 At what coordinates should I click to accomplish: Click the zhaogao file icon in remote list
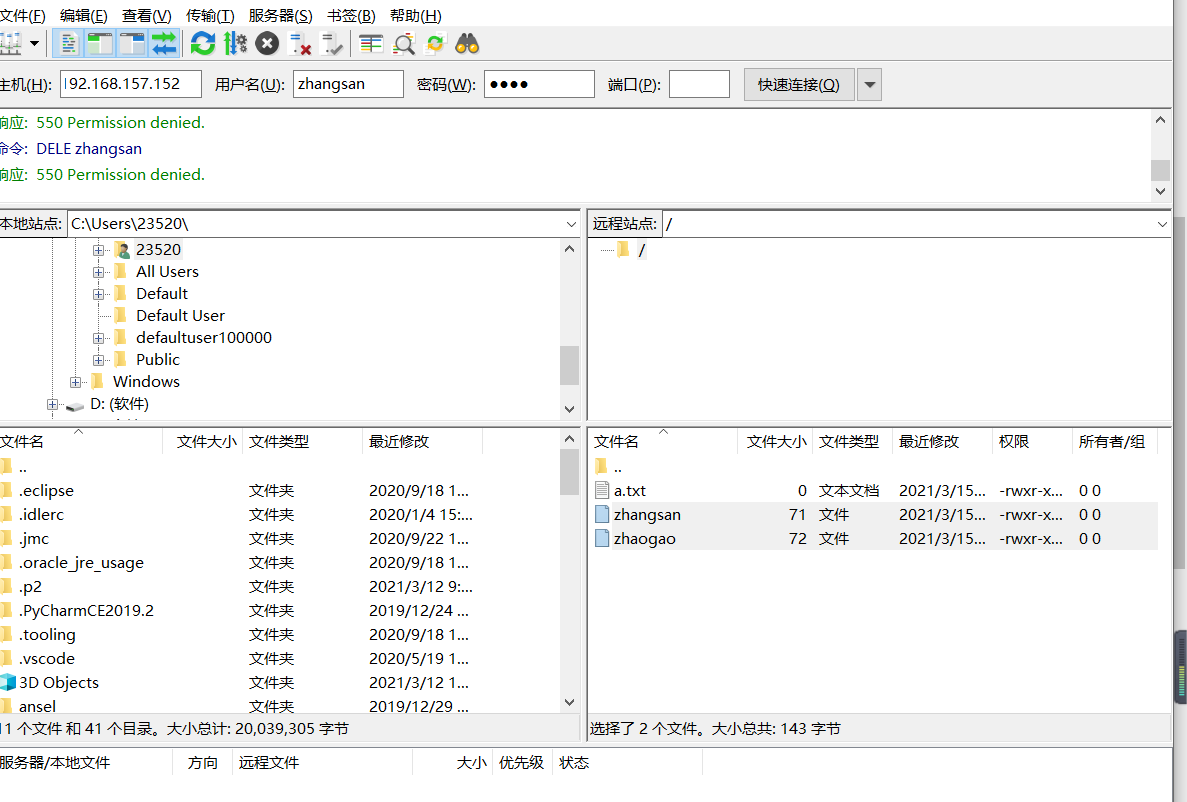click(602, 538)
